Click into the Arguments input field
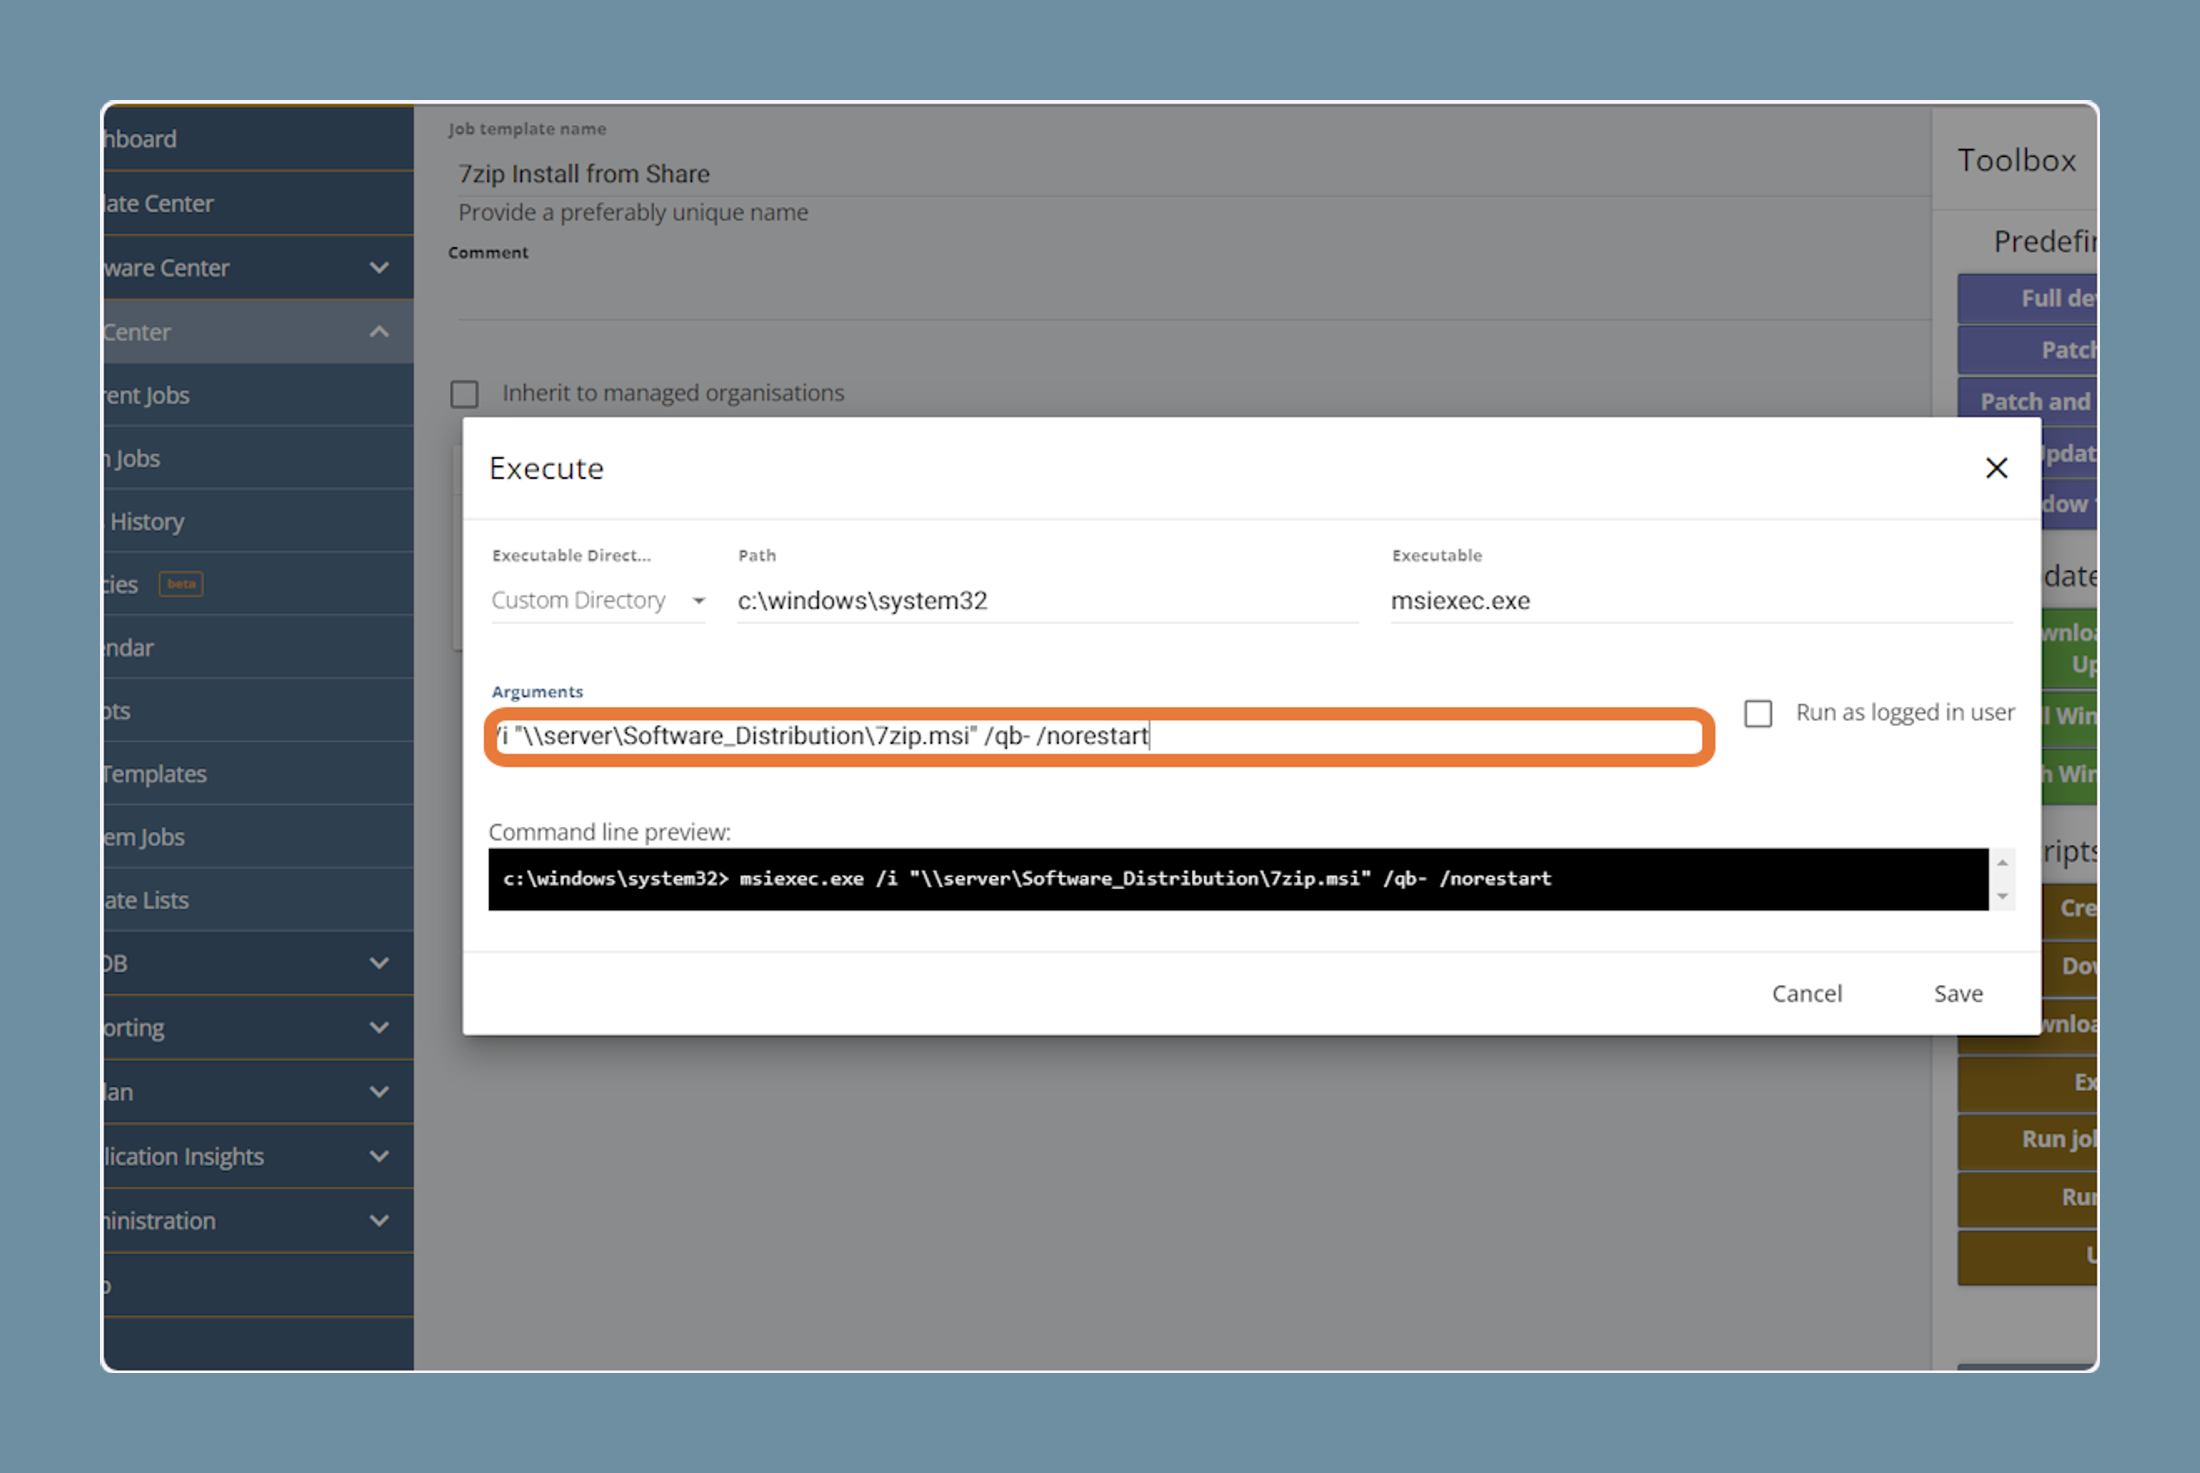This screenshot has height=1473, width=2200. (1099, 736)
